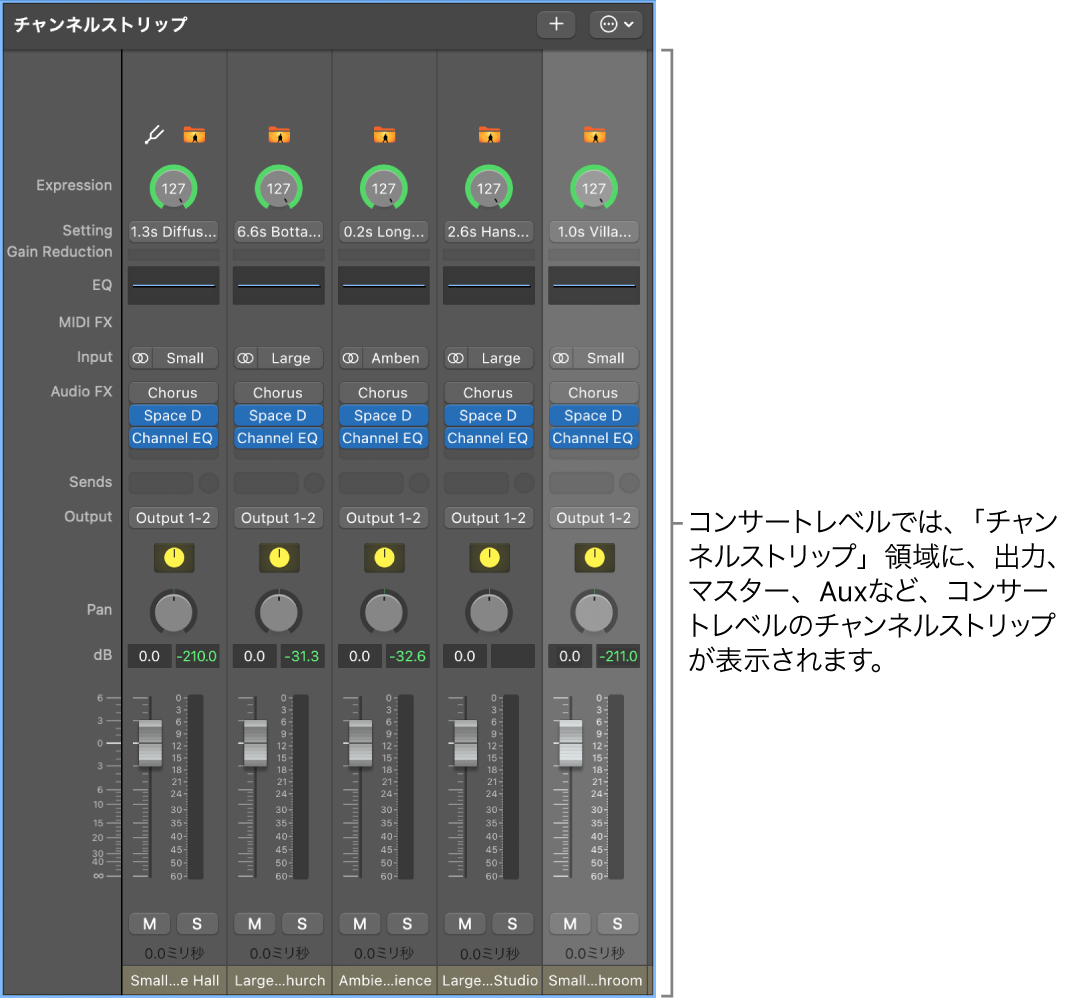Open the Chorus plugin slot on the Amben strip
Viewport: 1083px width, 998px height.
[383, 392]
